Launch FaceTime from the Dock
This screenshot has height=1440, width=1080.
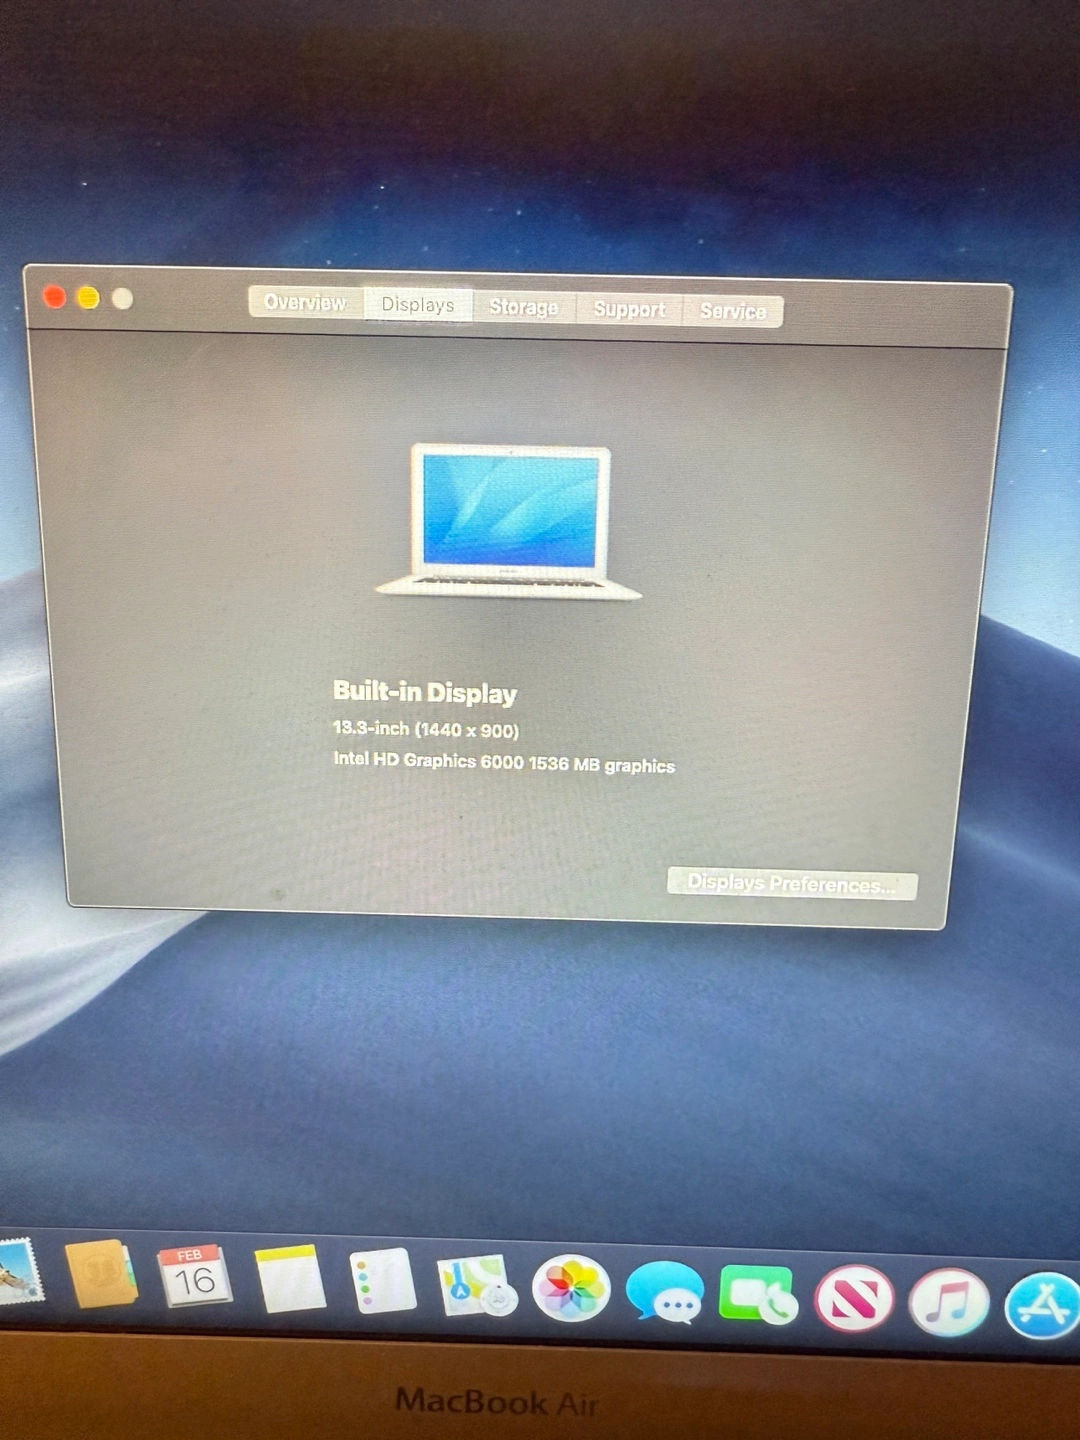pos(758,1295)
